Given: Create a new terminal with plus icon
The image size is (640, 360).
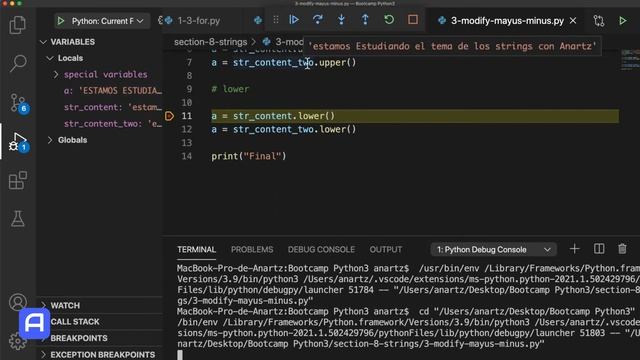Looking at the screenshot, I should (x=574, y=249).
